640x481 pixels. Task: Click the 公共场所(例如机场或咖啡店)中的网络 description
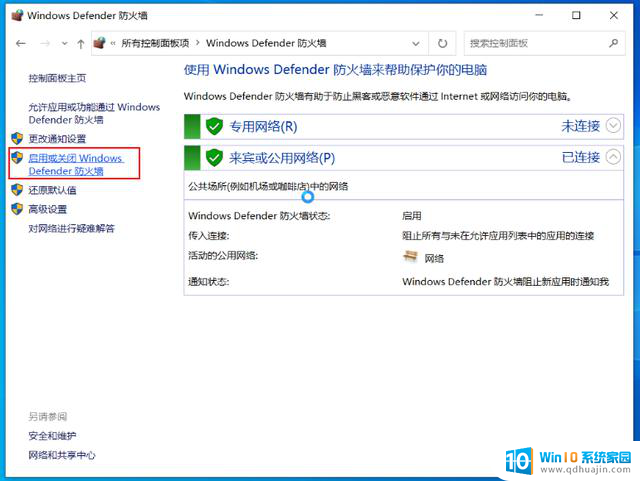tap(268, 187)
